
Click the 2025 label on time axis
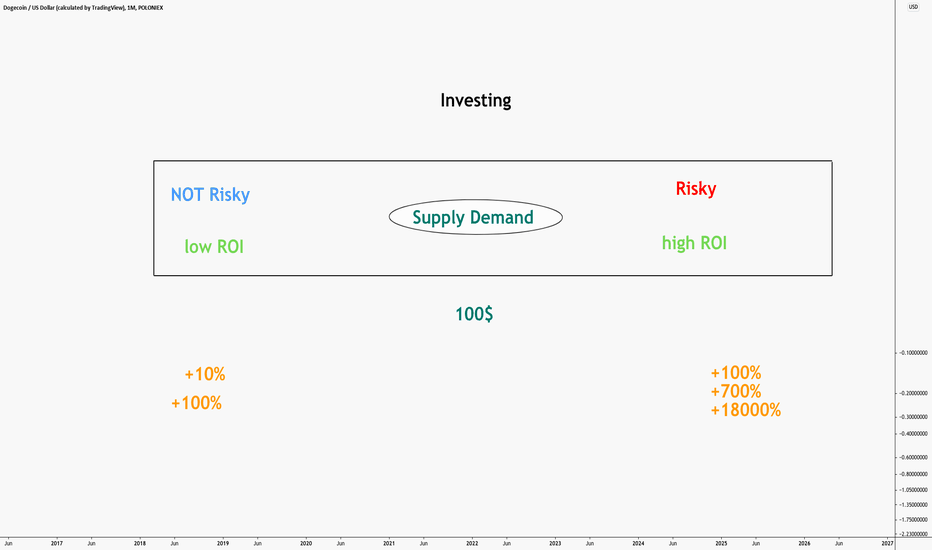[721, 543]
